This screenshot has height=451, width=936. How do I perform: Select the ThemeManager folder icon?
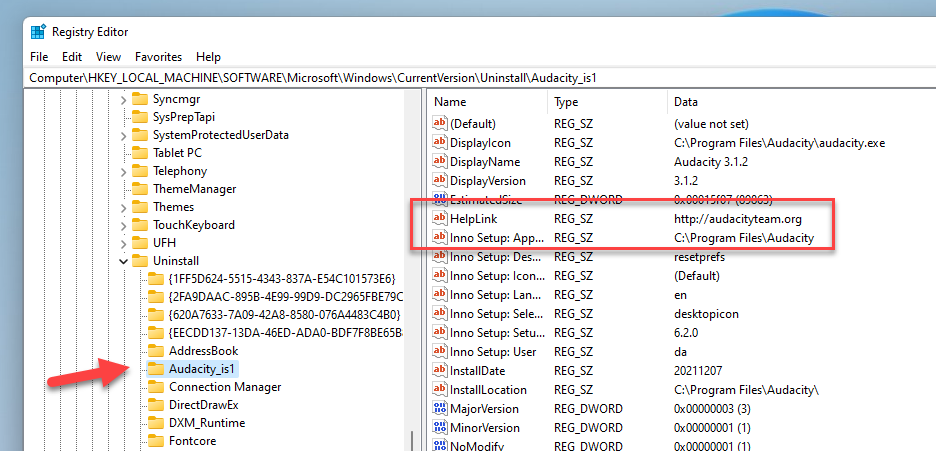pyautogui.click(x=140, y=189)
